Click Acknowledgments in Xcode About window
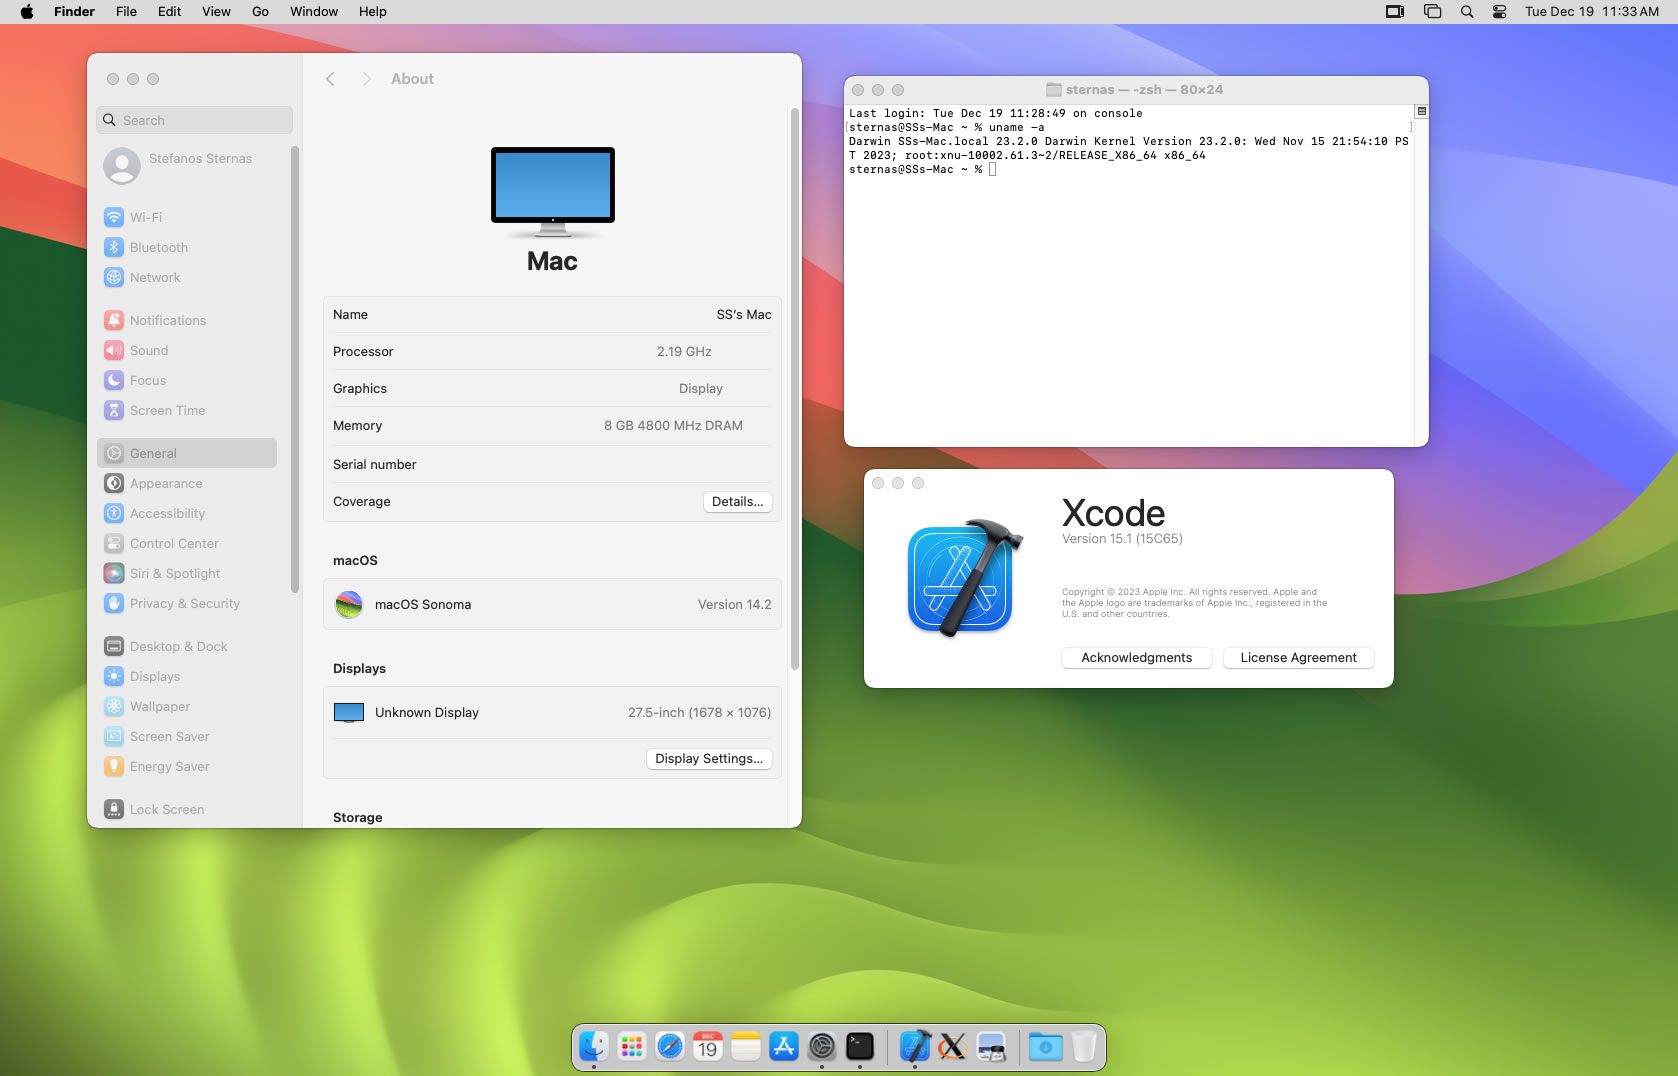 pos(1137,657)
